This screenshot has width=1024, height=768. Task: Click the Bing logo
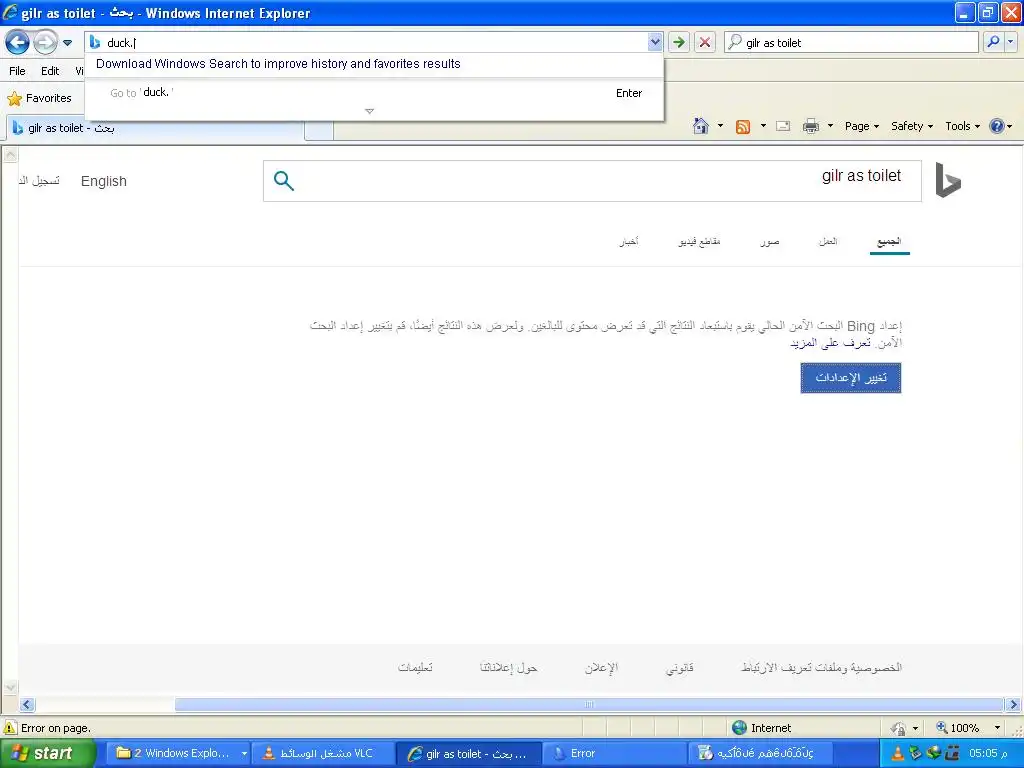coord(948,180)
